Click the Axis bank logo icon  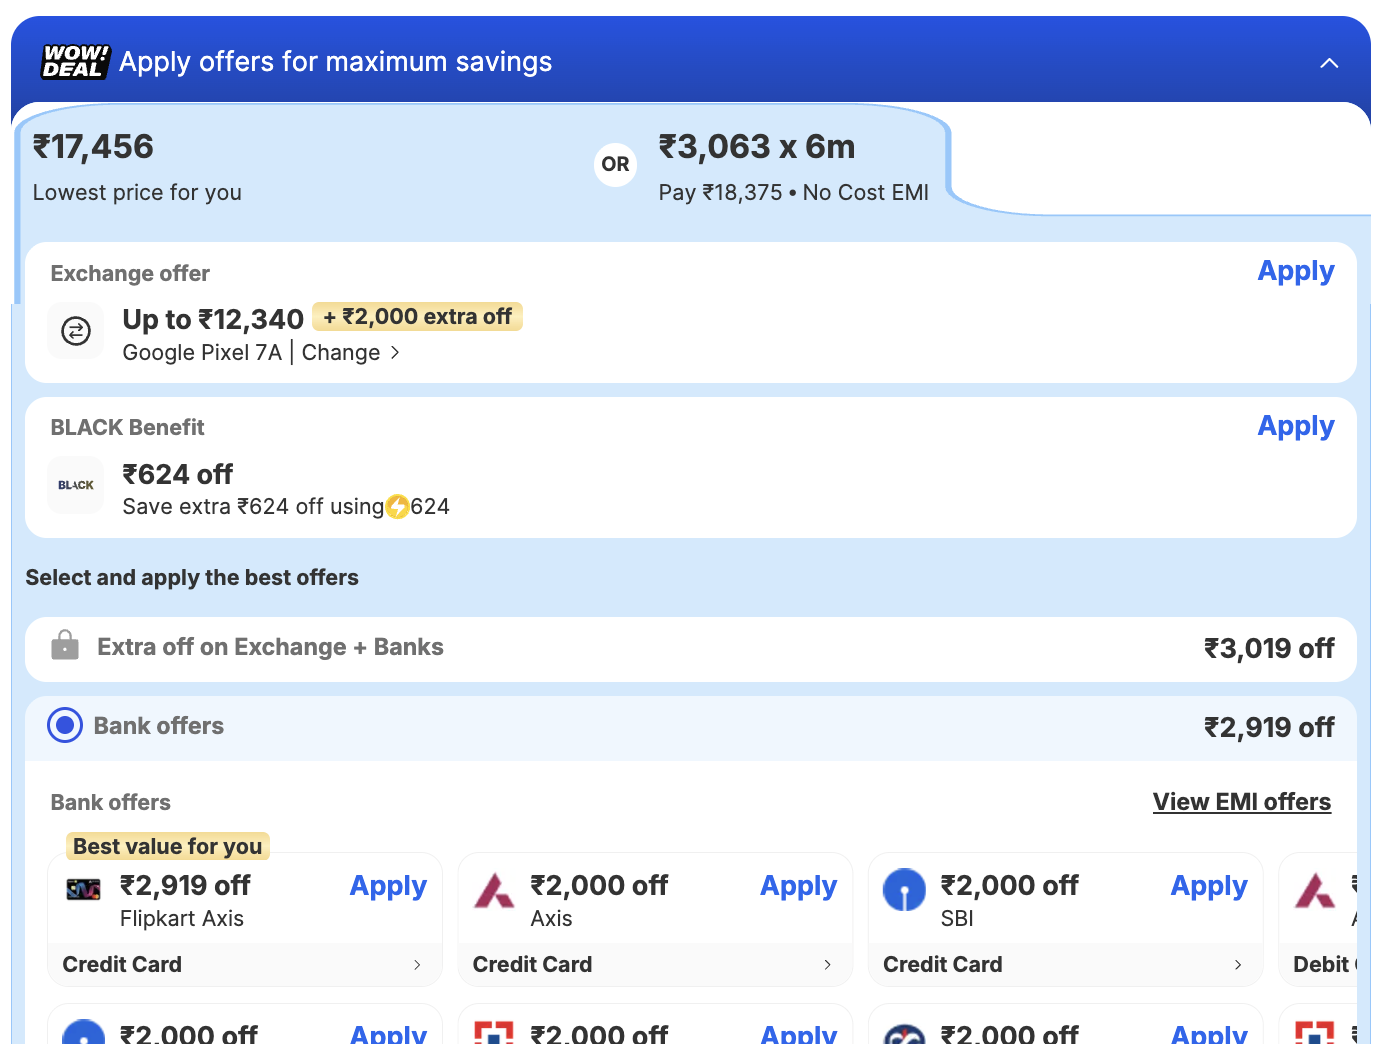click(x=494, y=890)
